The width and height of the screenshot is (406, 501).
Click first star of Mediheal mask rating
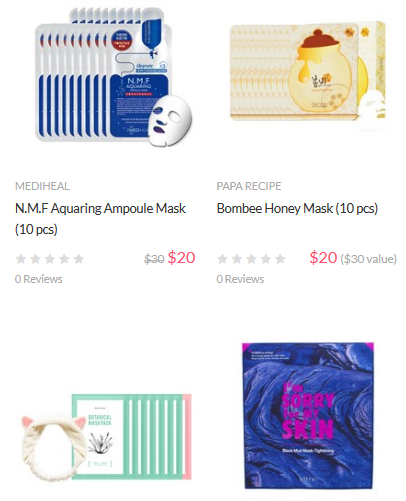(x=21, y=259)
